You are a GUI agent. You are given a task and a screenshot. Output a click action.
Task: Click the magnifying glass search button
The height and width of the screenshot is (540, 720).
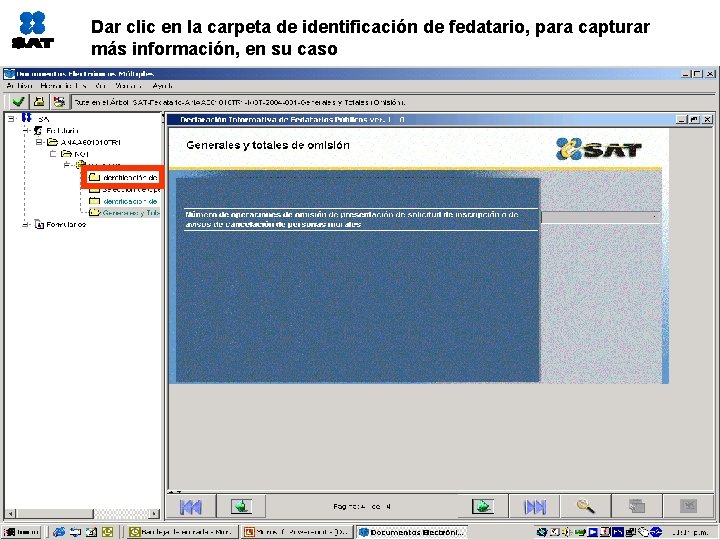click(x=585, y=507)
